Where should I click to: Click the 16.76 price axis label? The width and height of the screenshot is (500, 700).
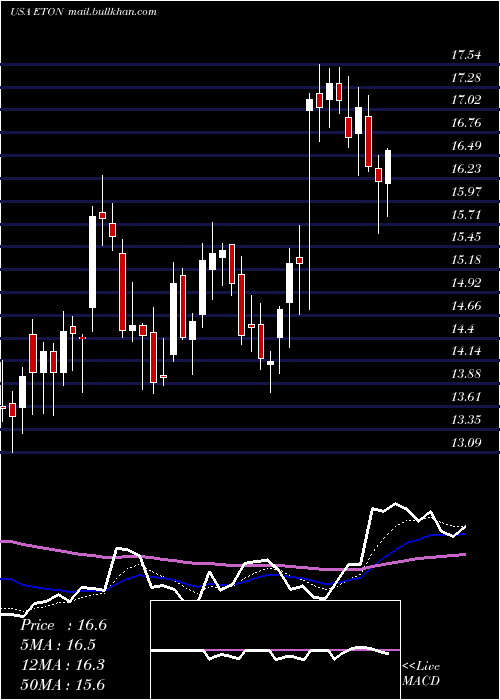pos(466,123)
